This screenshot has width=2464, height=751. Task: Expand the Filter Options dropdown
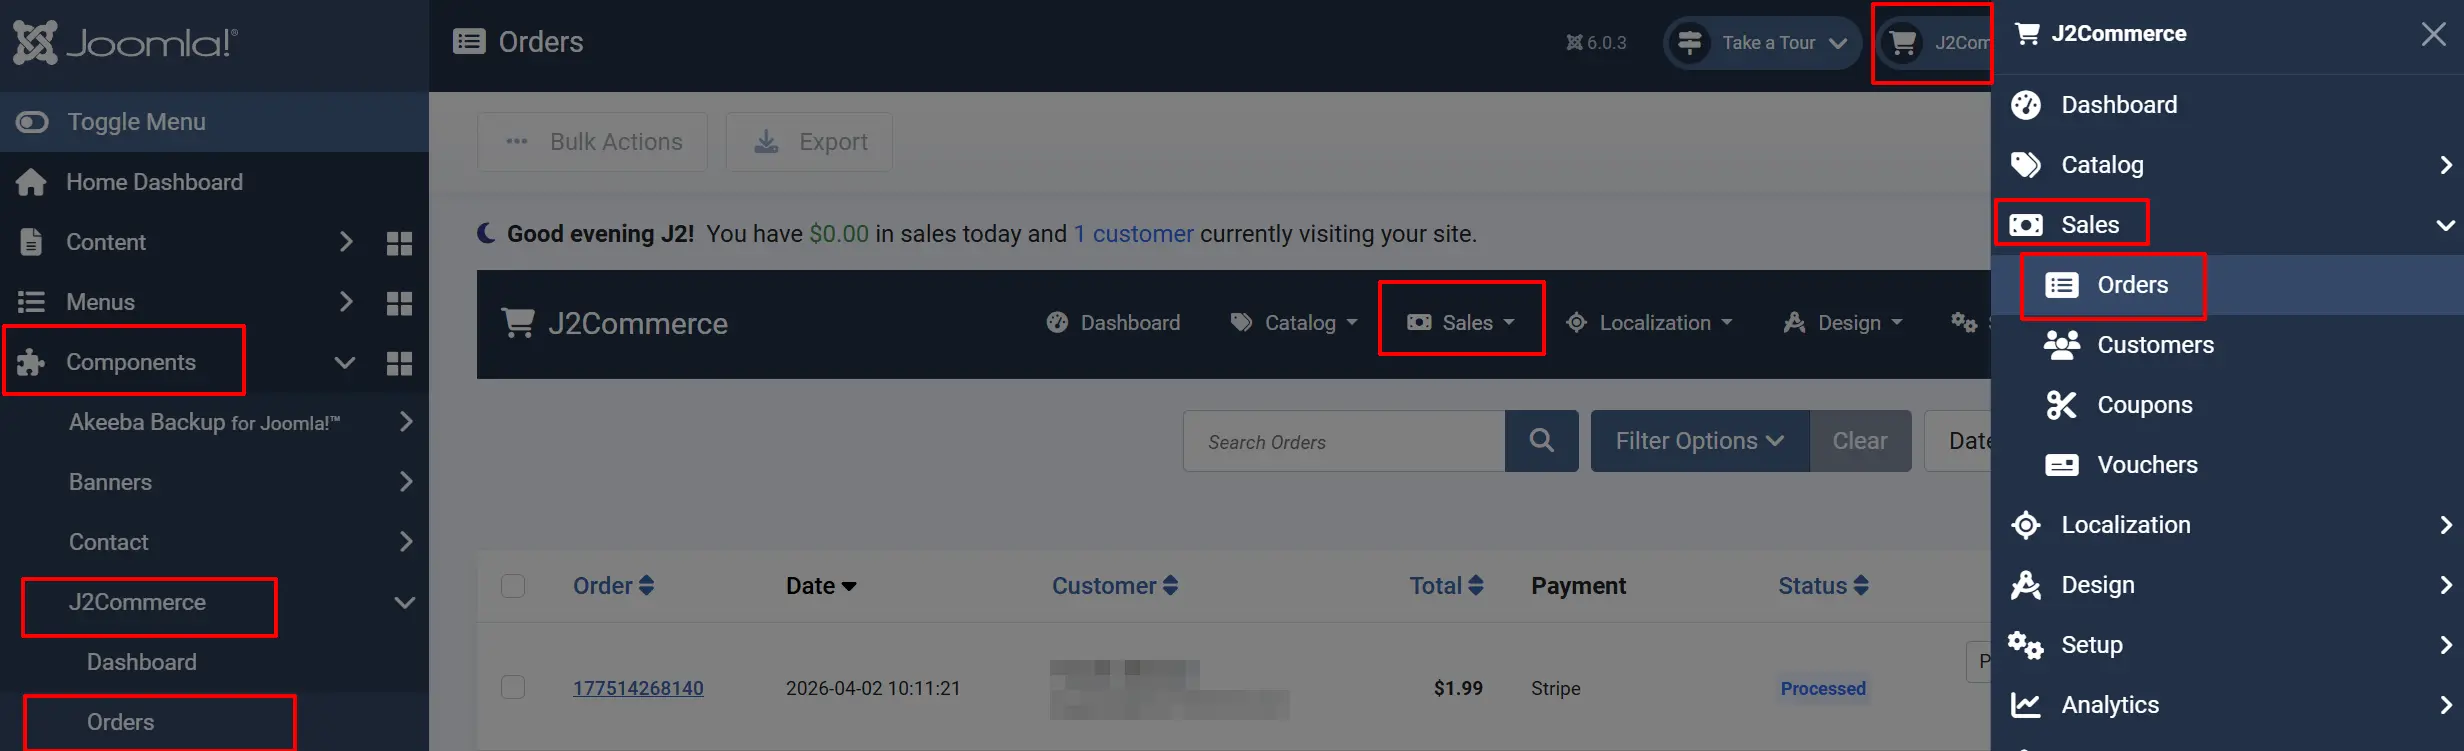coord(1700,441)
